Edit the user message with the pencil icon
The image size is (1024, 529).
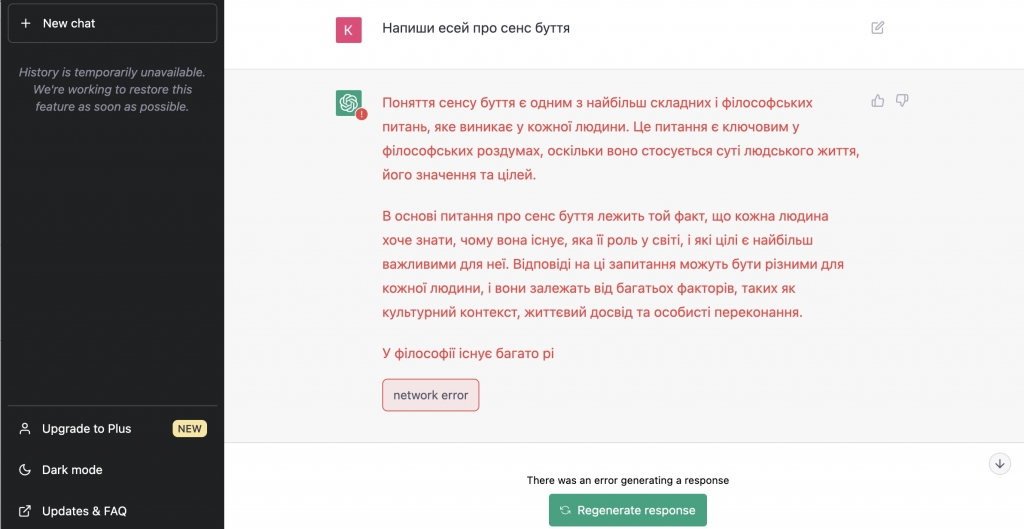pos(878,27)
